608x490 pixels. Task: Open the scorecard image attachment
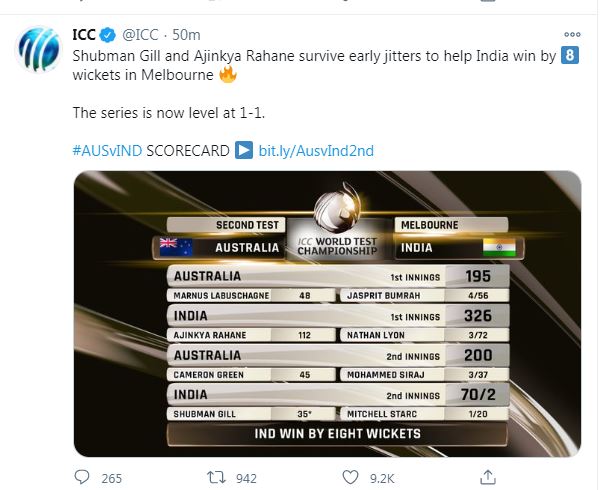327,314
